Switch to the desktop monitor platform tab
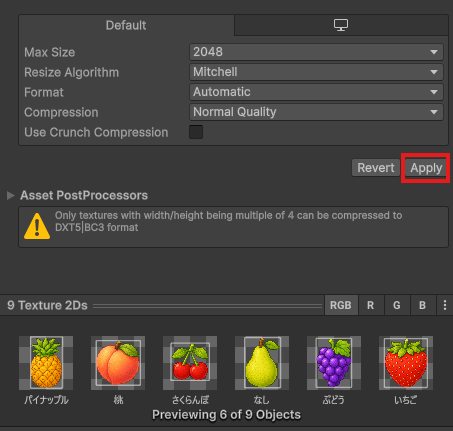 [x=341, y=25]
